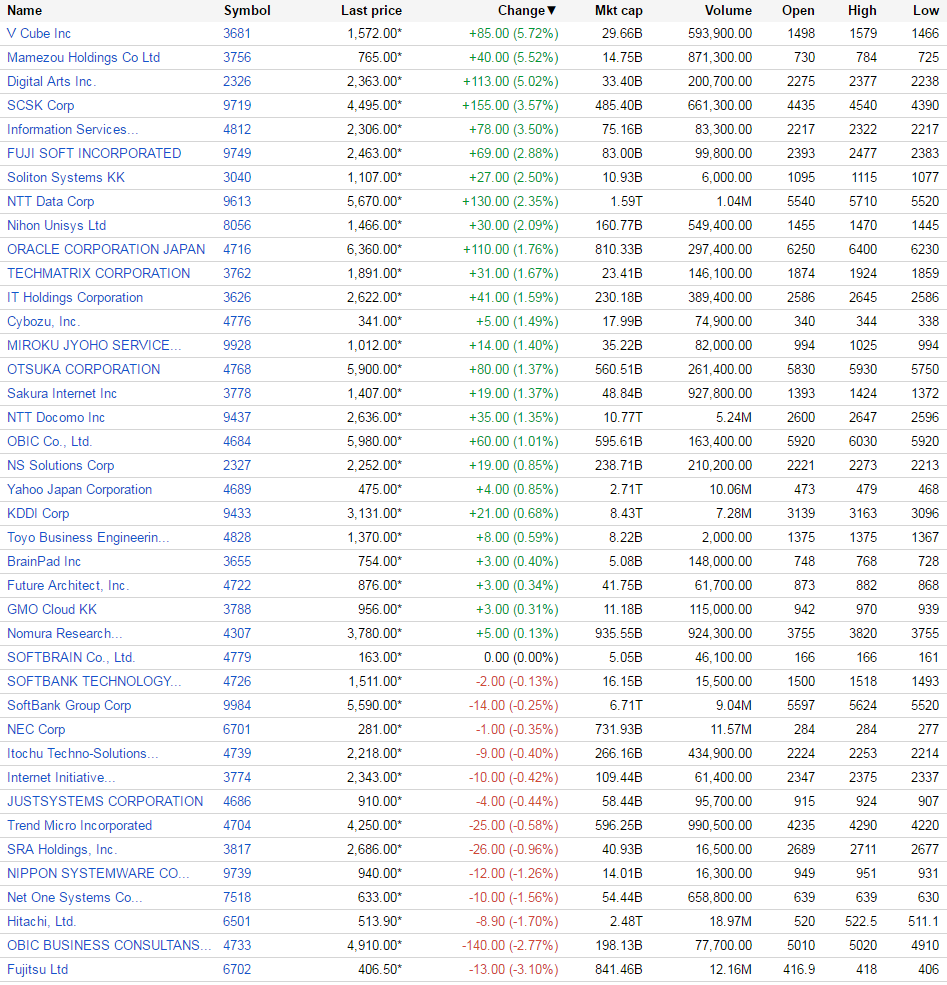Open Fujitsu Ltd company link
This screenshot has width=947, height=985.
[38, 970]
